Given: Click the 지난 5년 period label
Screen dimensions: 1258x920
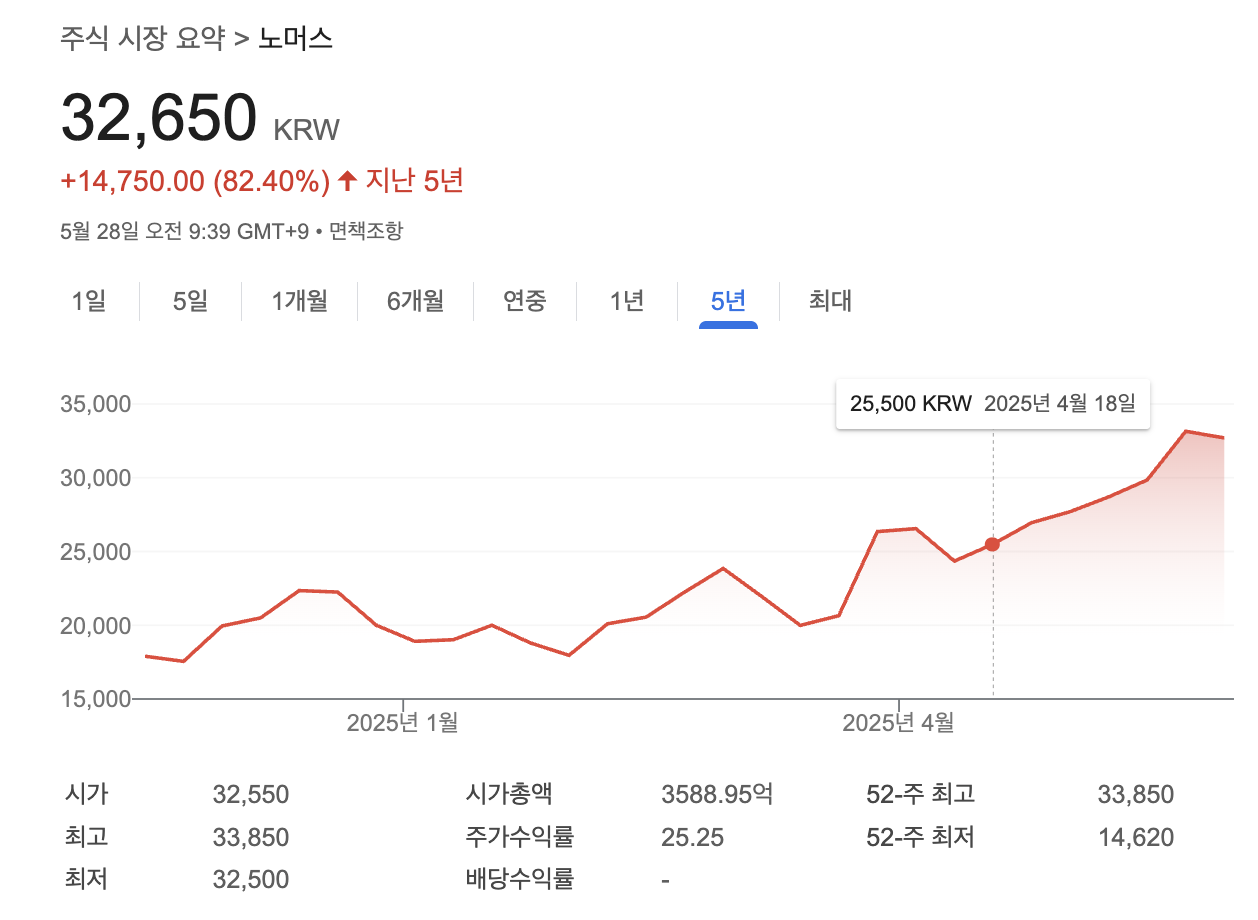Looking at the screenshot, I should coord(414,181).
